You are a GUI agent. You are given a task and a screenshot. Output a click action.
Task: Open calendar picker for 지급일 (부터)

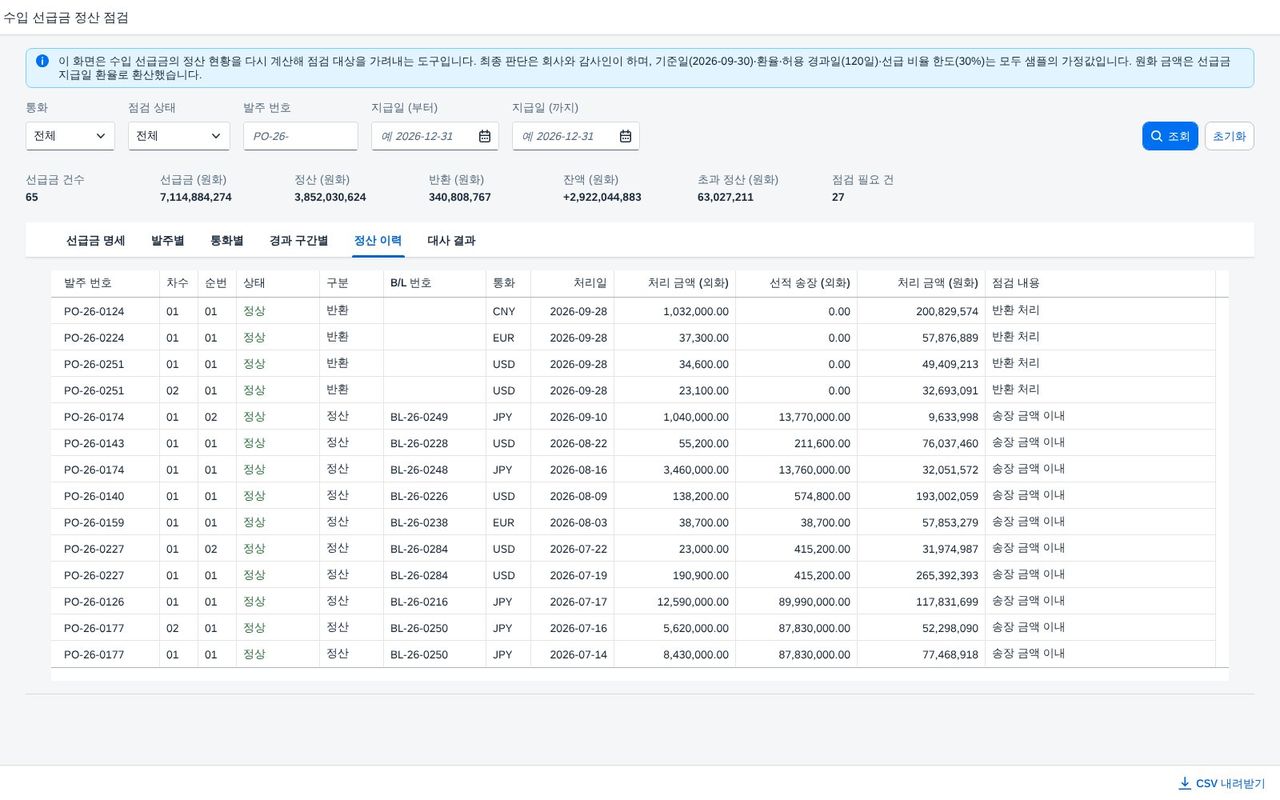pos(485,136)
